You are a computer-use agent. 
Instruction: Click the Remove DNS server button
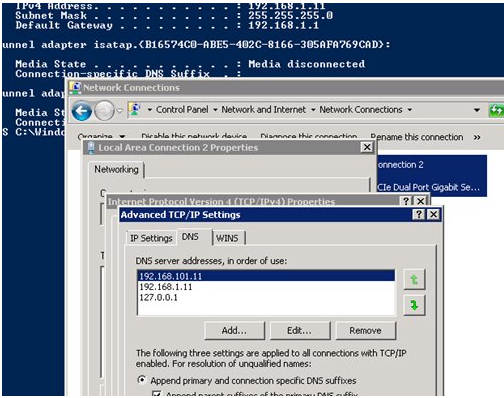click(365, 330)
